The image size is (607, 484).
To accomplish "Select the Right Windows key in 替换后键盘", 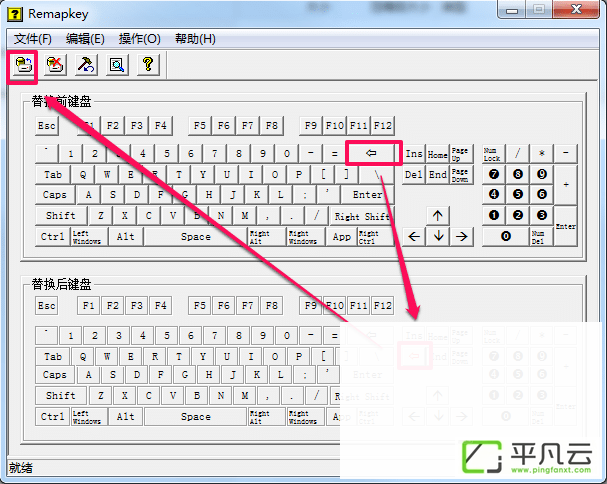I will coord(305,417).
